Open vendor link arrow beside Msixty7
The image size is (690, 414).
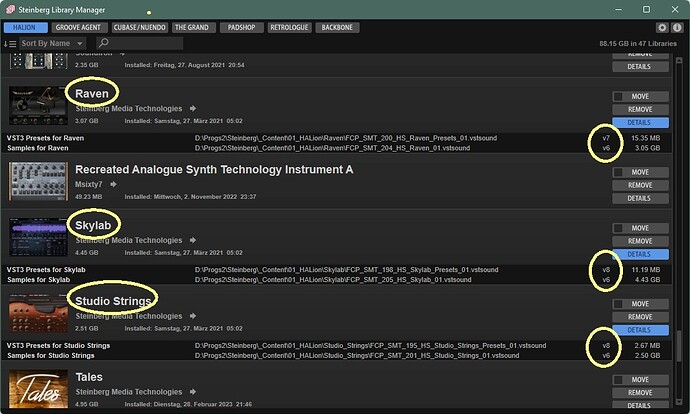[113, 184]
